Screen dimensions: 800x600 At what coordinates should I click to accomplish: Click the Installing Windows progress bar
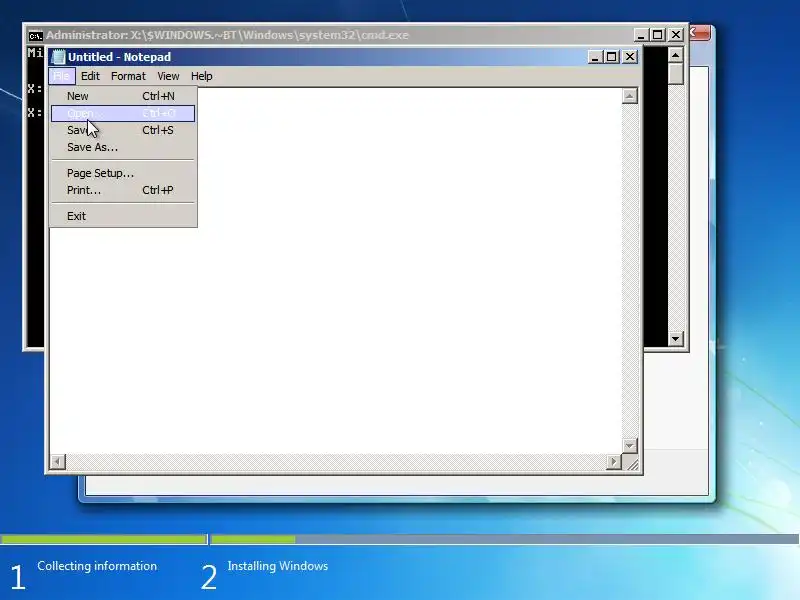(x=504, y=539)
